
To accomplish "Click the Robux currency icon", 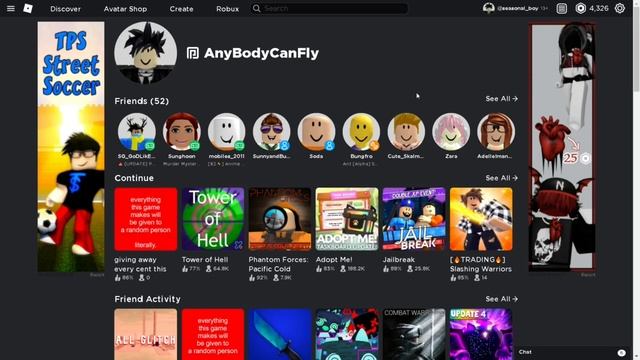I will pyautogui.click(x=580, y=8).
